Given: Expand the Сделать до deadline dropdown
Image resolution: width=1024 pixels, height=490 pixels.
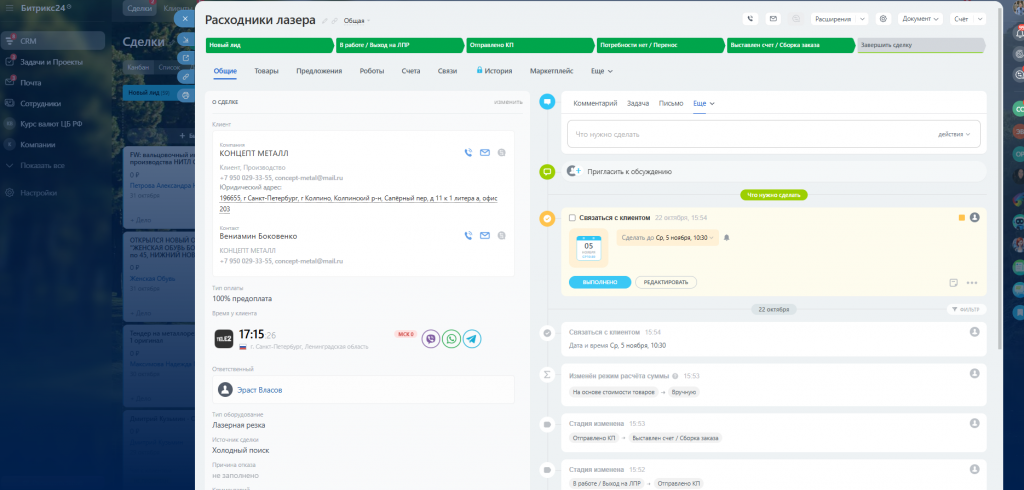Looking at the screenshot, I should [667, 238].
